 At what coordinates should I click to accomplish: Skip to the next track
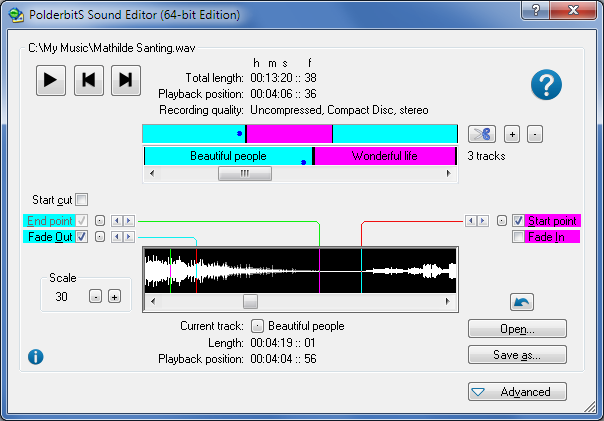pos(126,80)
